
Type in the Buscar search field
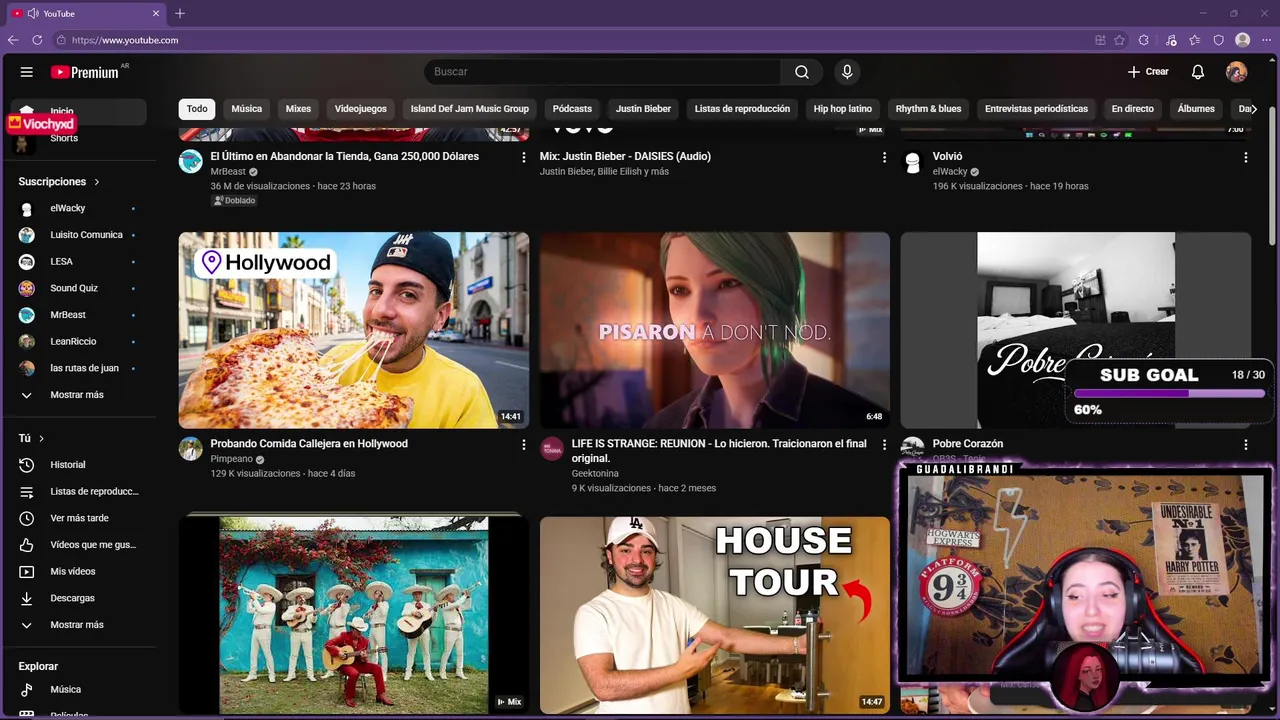click(603, 72)
